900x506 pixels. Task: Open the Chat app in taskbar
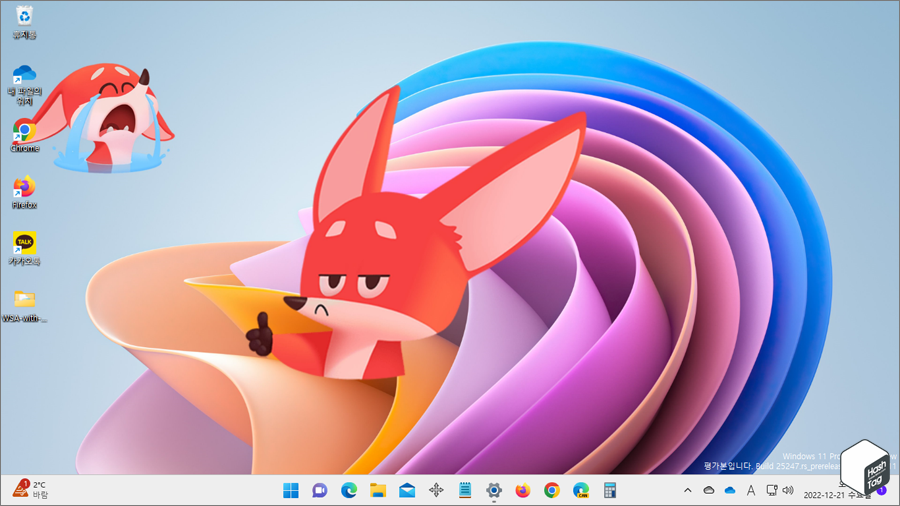pos(320,491)
